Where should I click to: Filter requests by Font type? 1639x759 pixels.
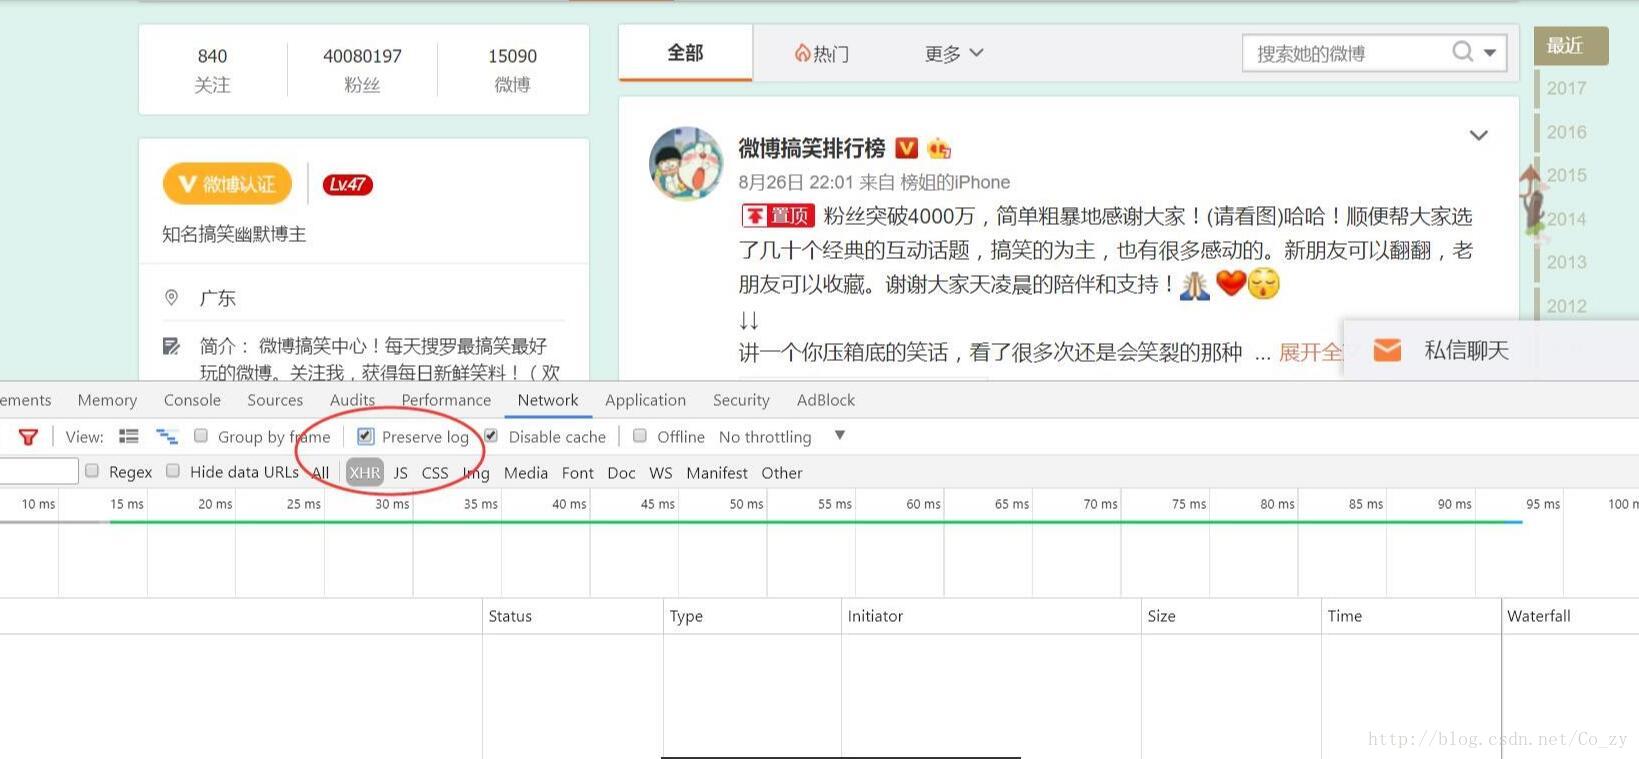coord(578,473)
